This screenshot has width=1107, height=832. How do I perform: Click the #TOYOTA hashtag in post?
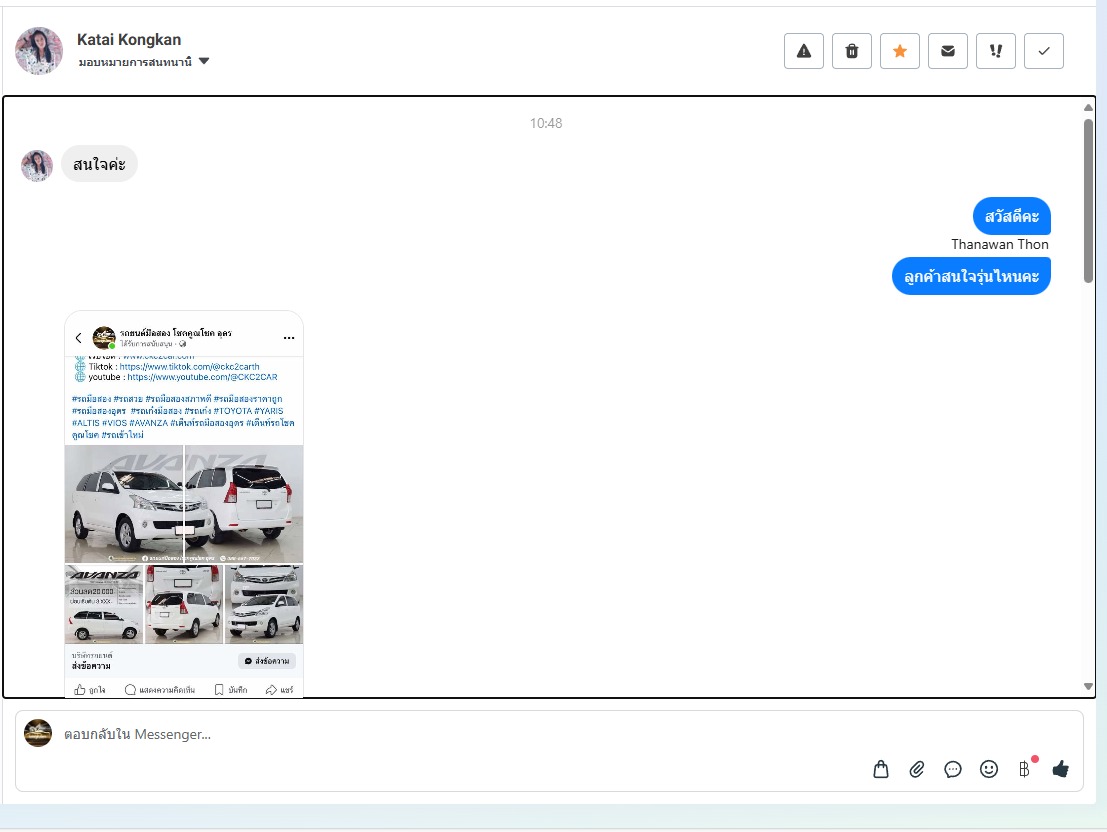[x=232, y=411]
